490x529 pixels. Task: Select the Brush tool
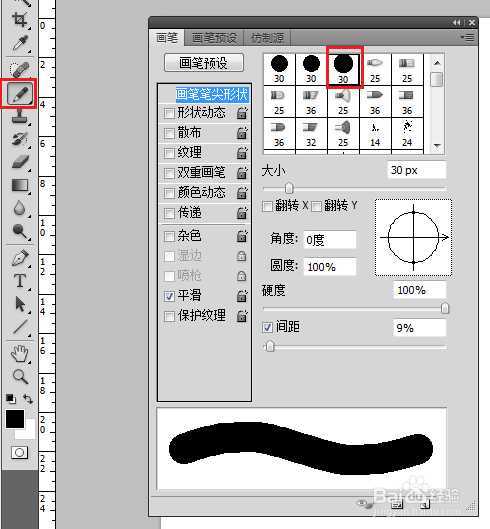click(x=20, y=93)
